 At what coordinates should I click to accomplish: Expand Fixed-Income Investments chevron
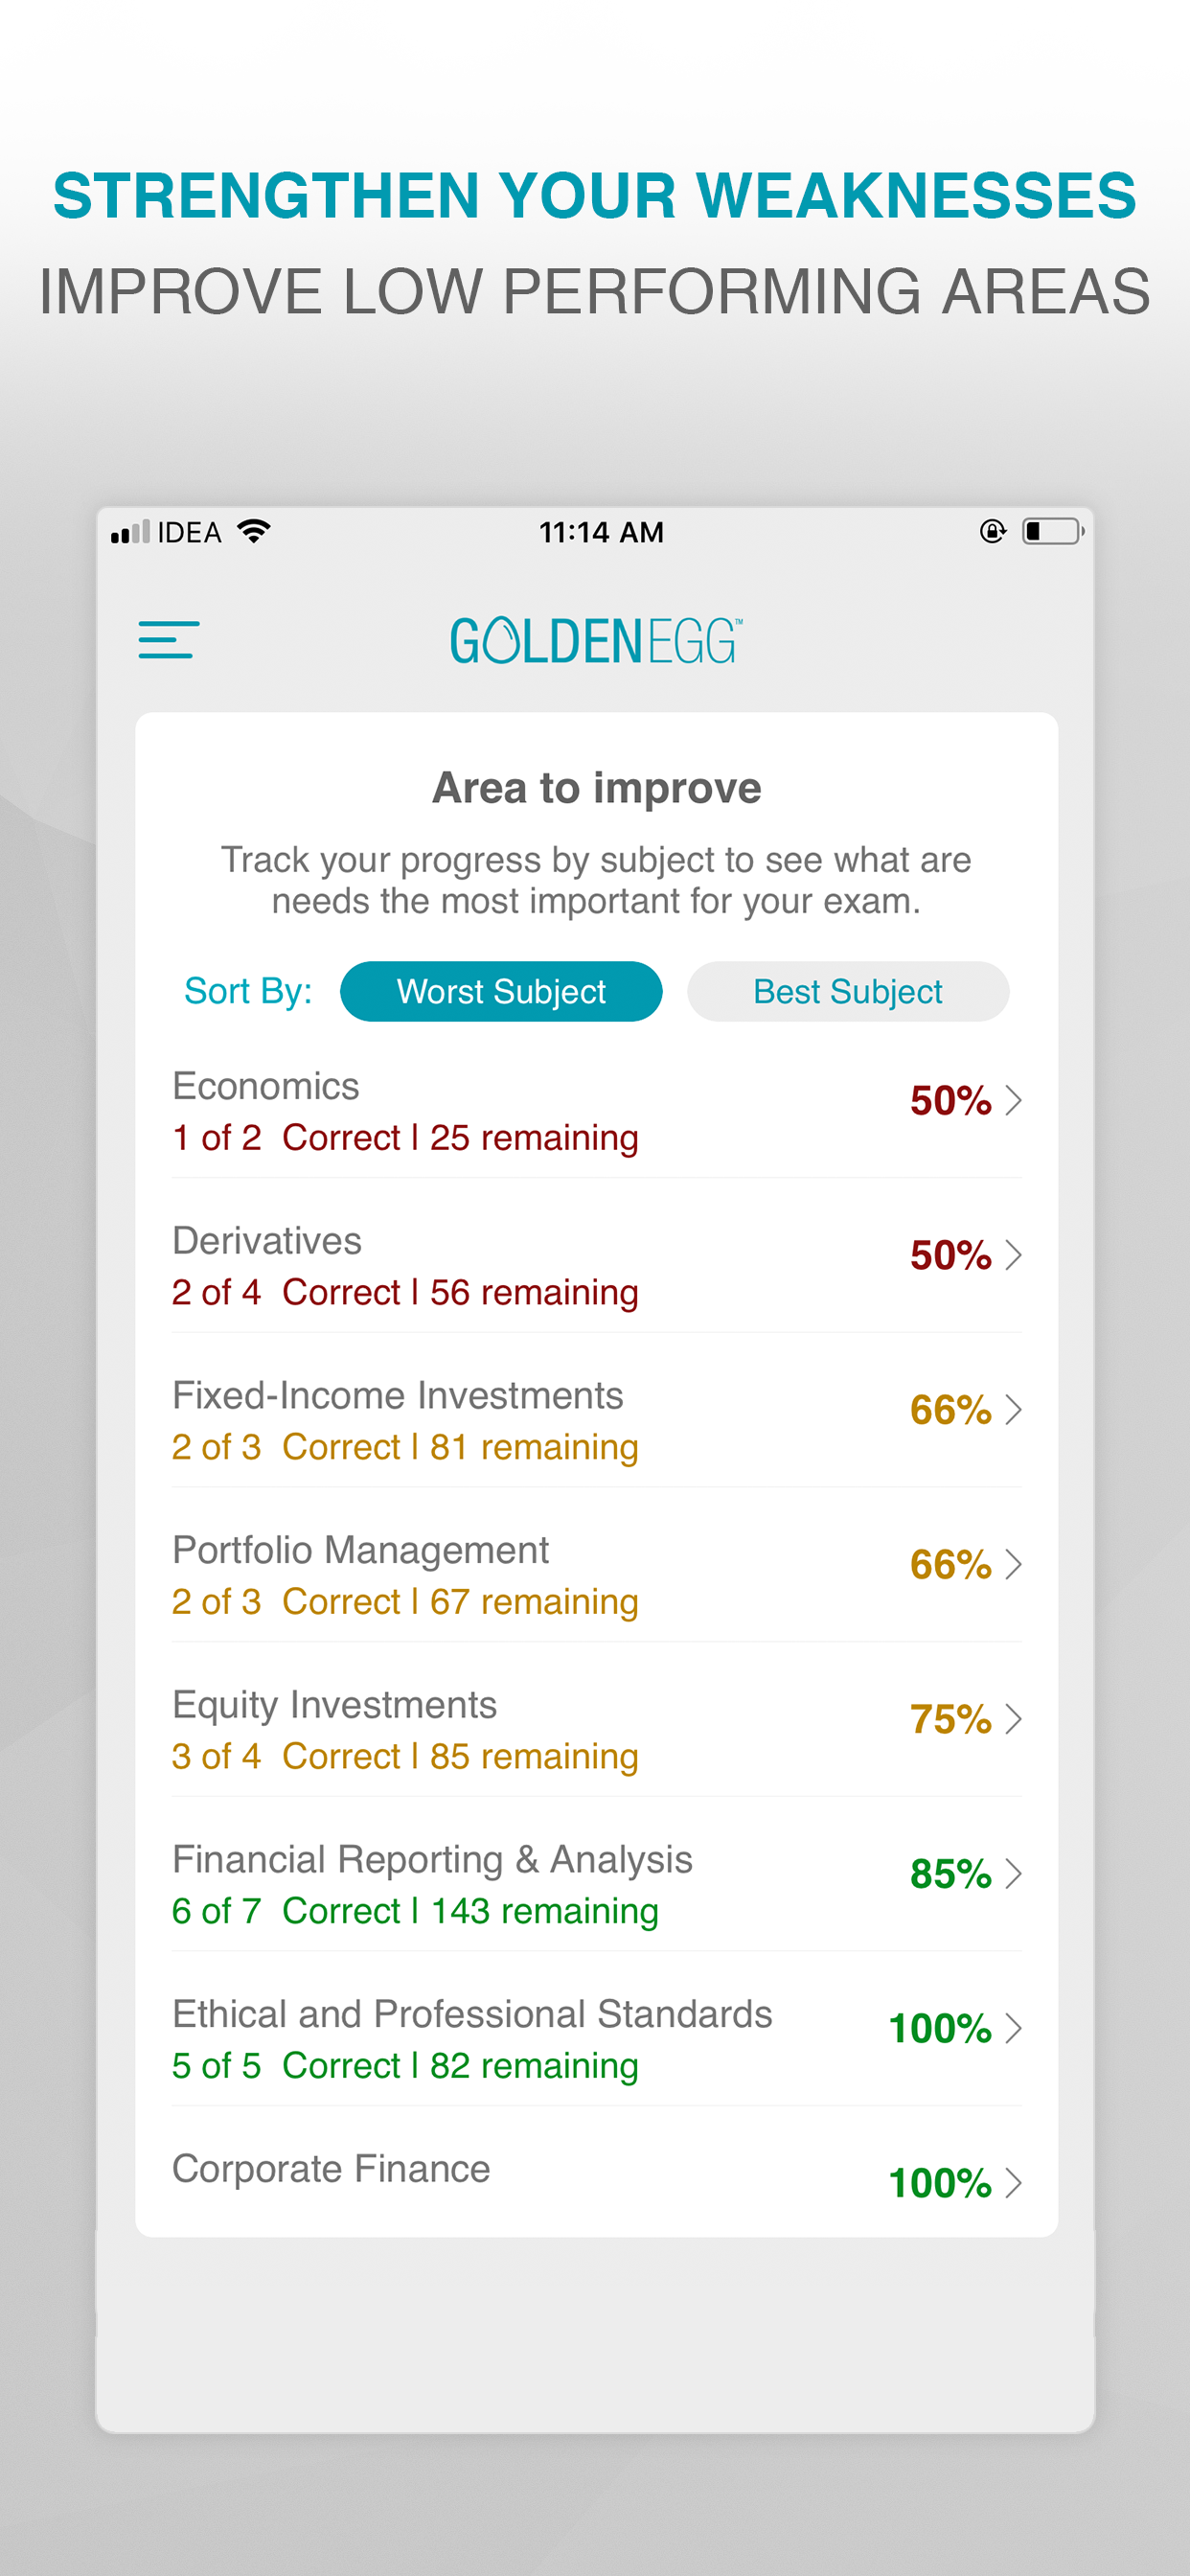click(x=1013, y=1409)
